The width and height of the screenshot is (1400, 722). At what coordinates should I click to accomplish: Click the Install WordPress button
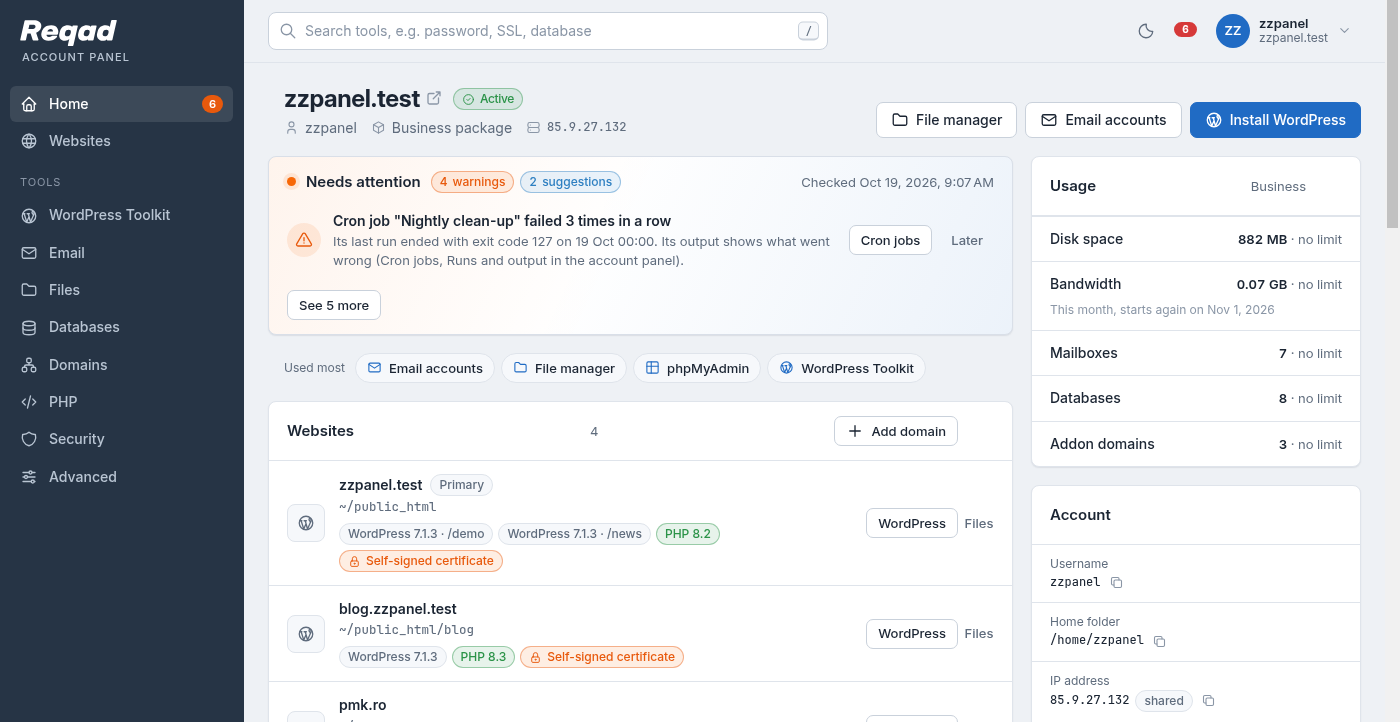[1275, 120]
